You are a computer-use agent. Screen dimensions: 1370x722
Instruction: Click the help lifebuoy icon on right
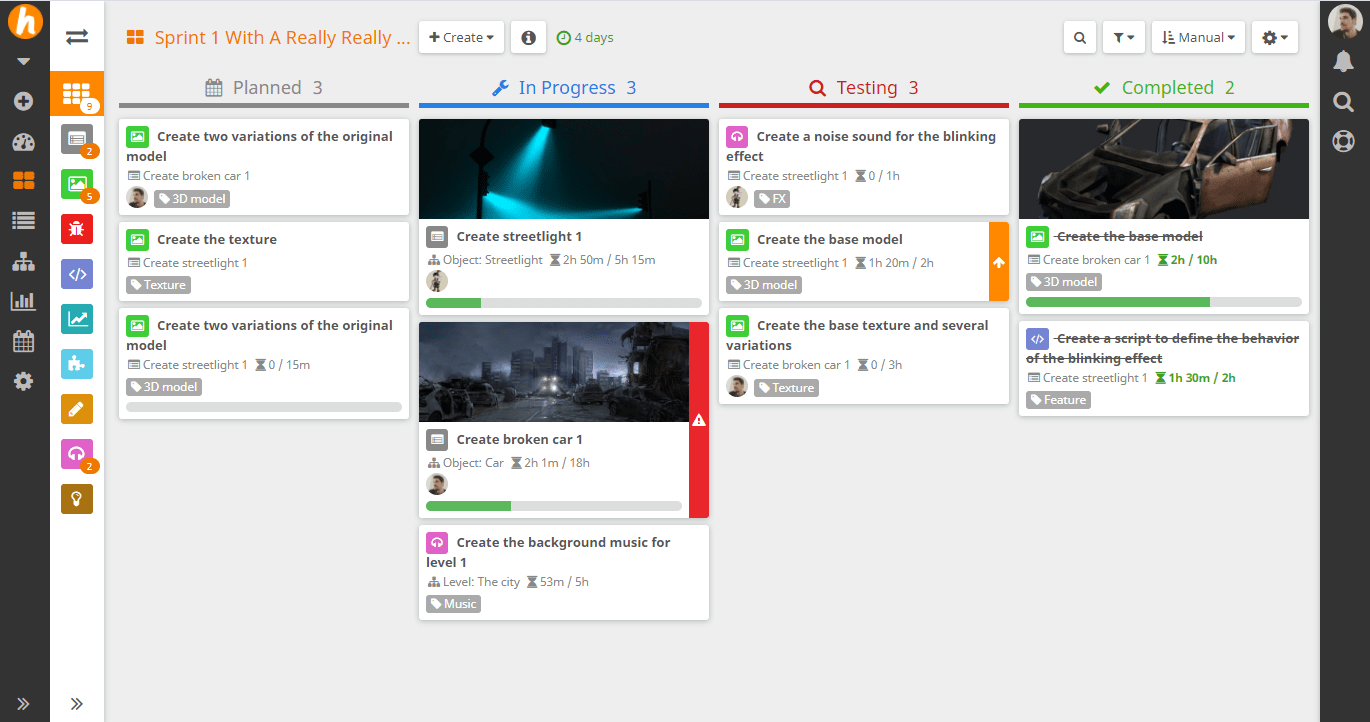(x=1344, y=141)
